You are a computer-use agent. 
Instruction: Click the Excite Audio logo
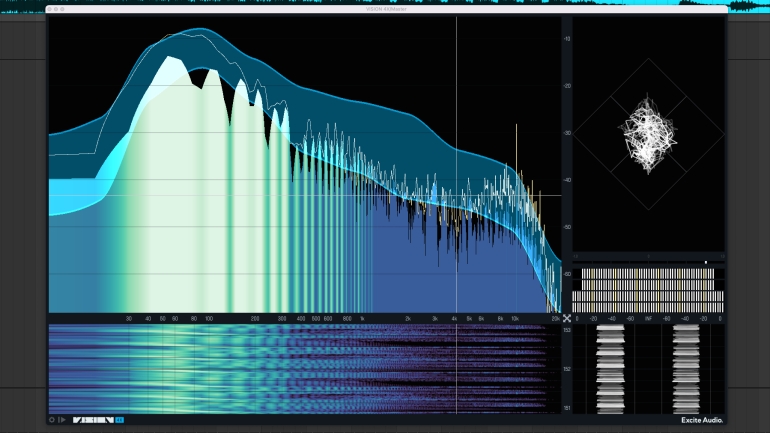pos(700,420)
